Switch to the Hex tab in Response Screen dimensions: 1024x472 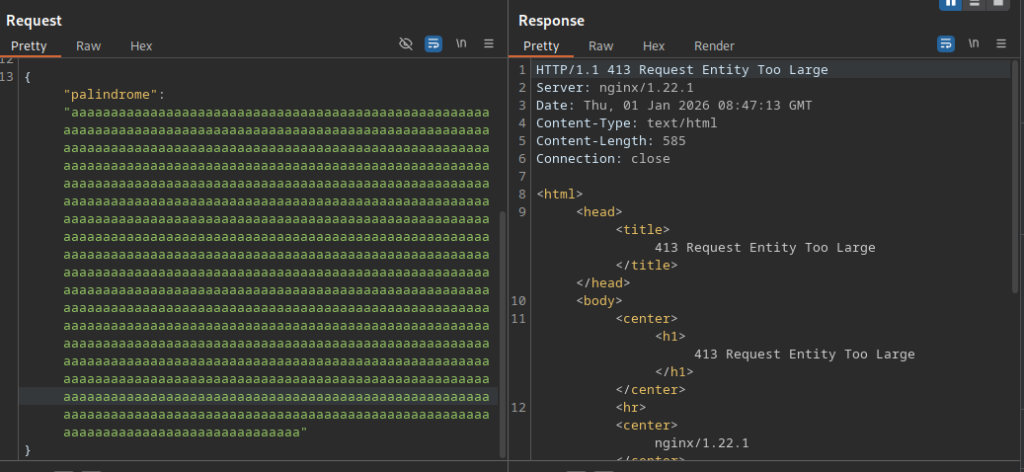pyautogui.click(x=654, y=46)
